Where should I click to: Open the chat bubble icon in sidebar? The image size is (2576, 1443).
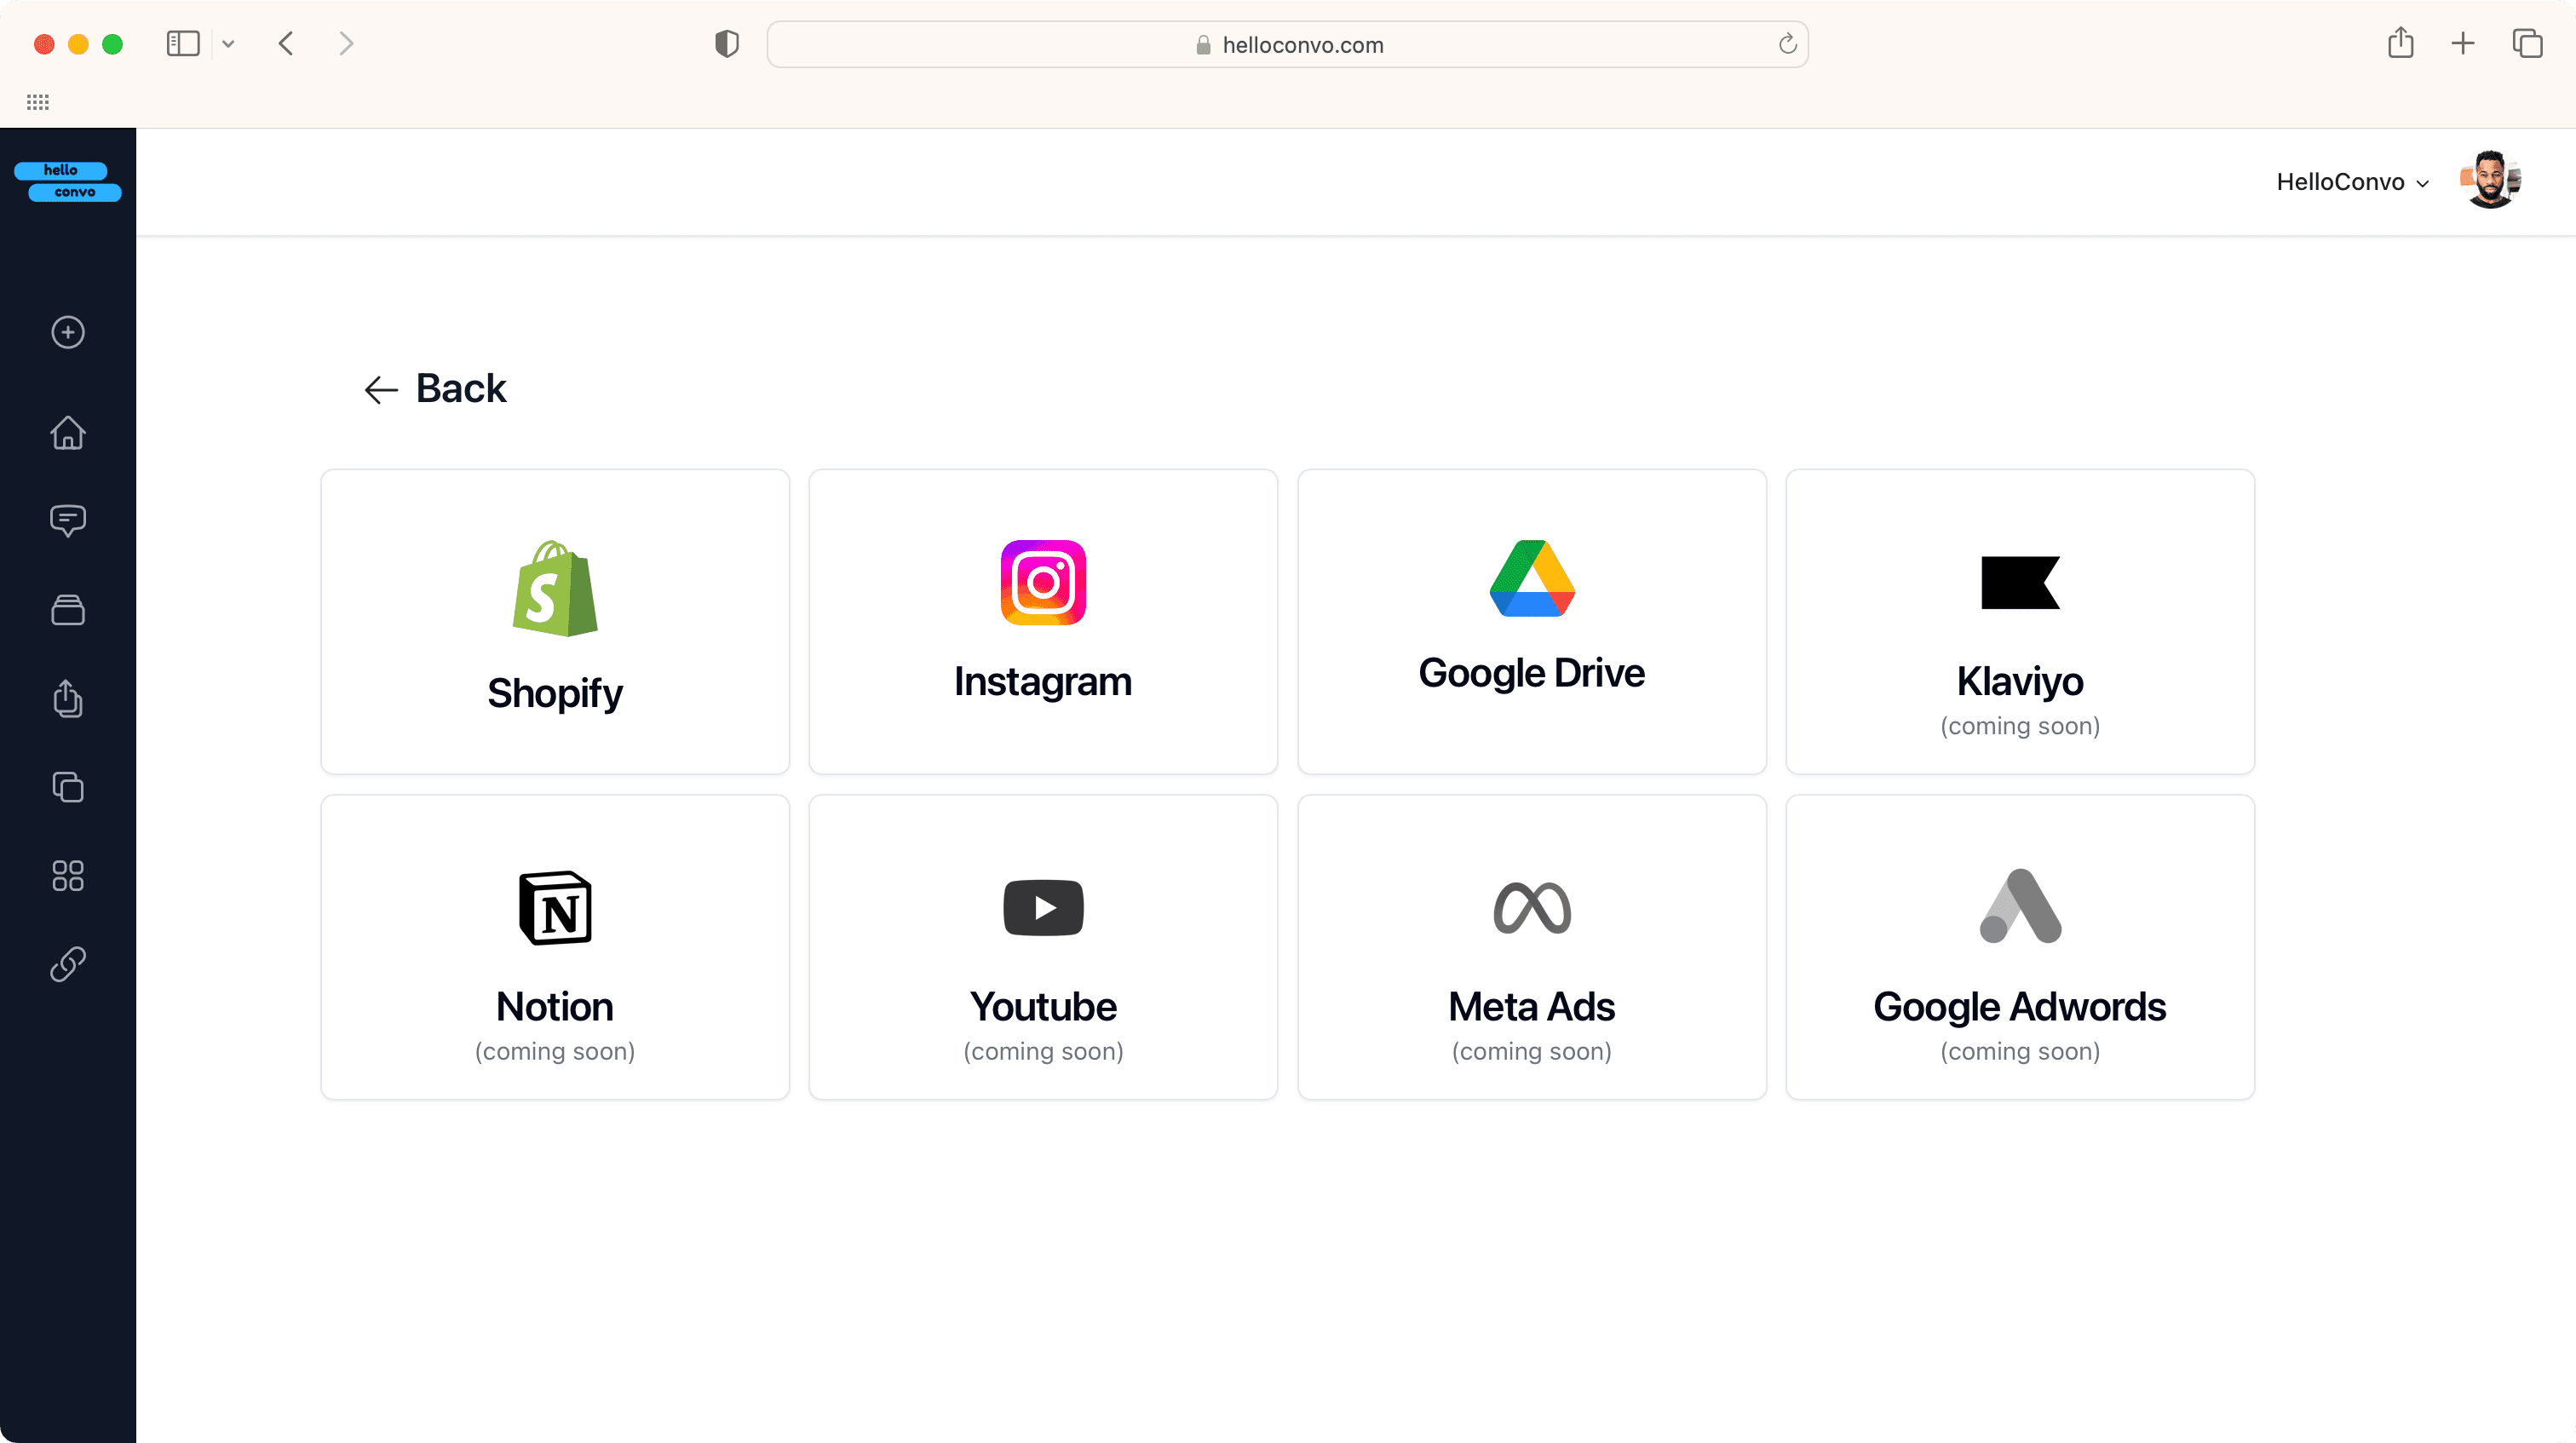click(68, 520)
